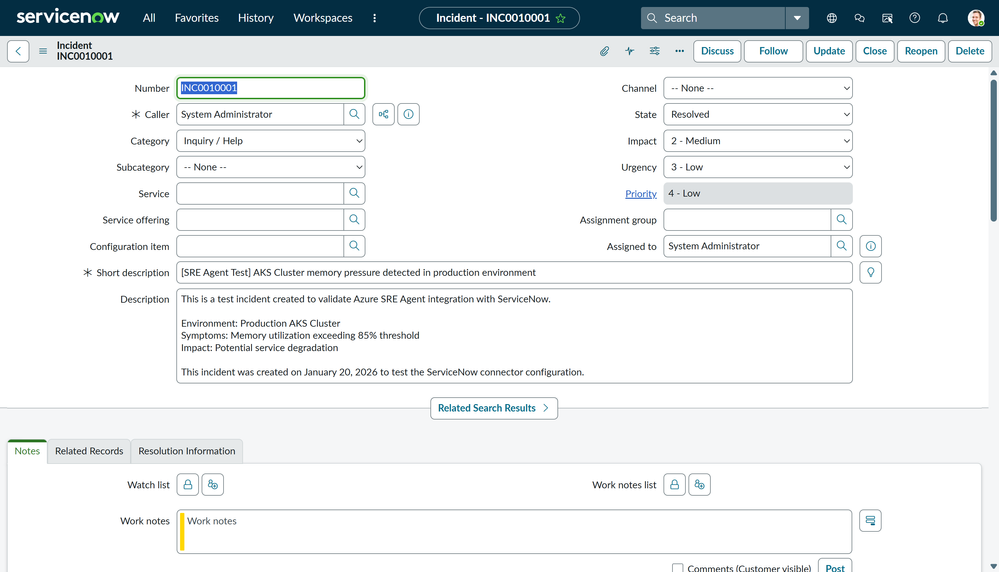
Task: Click the Reopen button
Action: tap(921, 51)
